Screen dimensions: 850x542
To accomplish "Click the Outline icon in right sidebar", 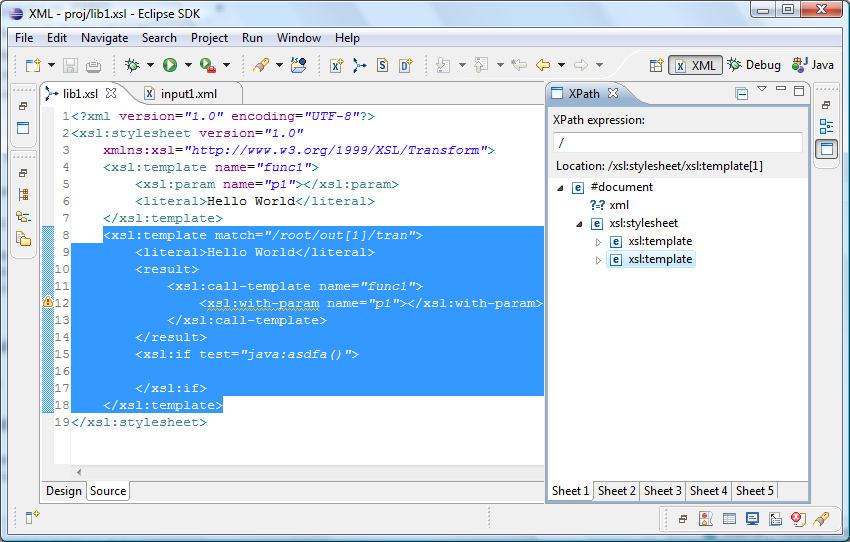I will click(826, 127).
